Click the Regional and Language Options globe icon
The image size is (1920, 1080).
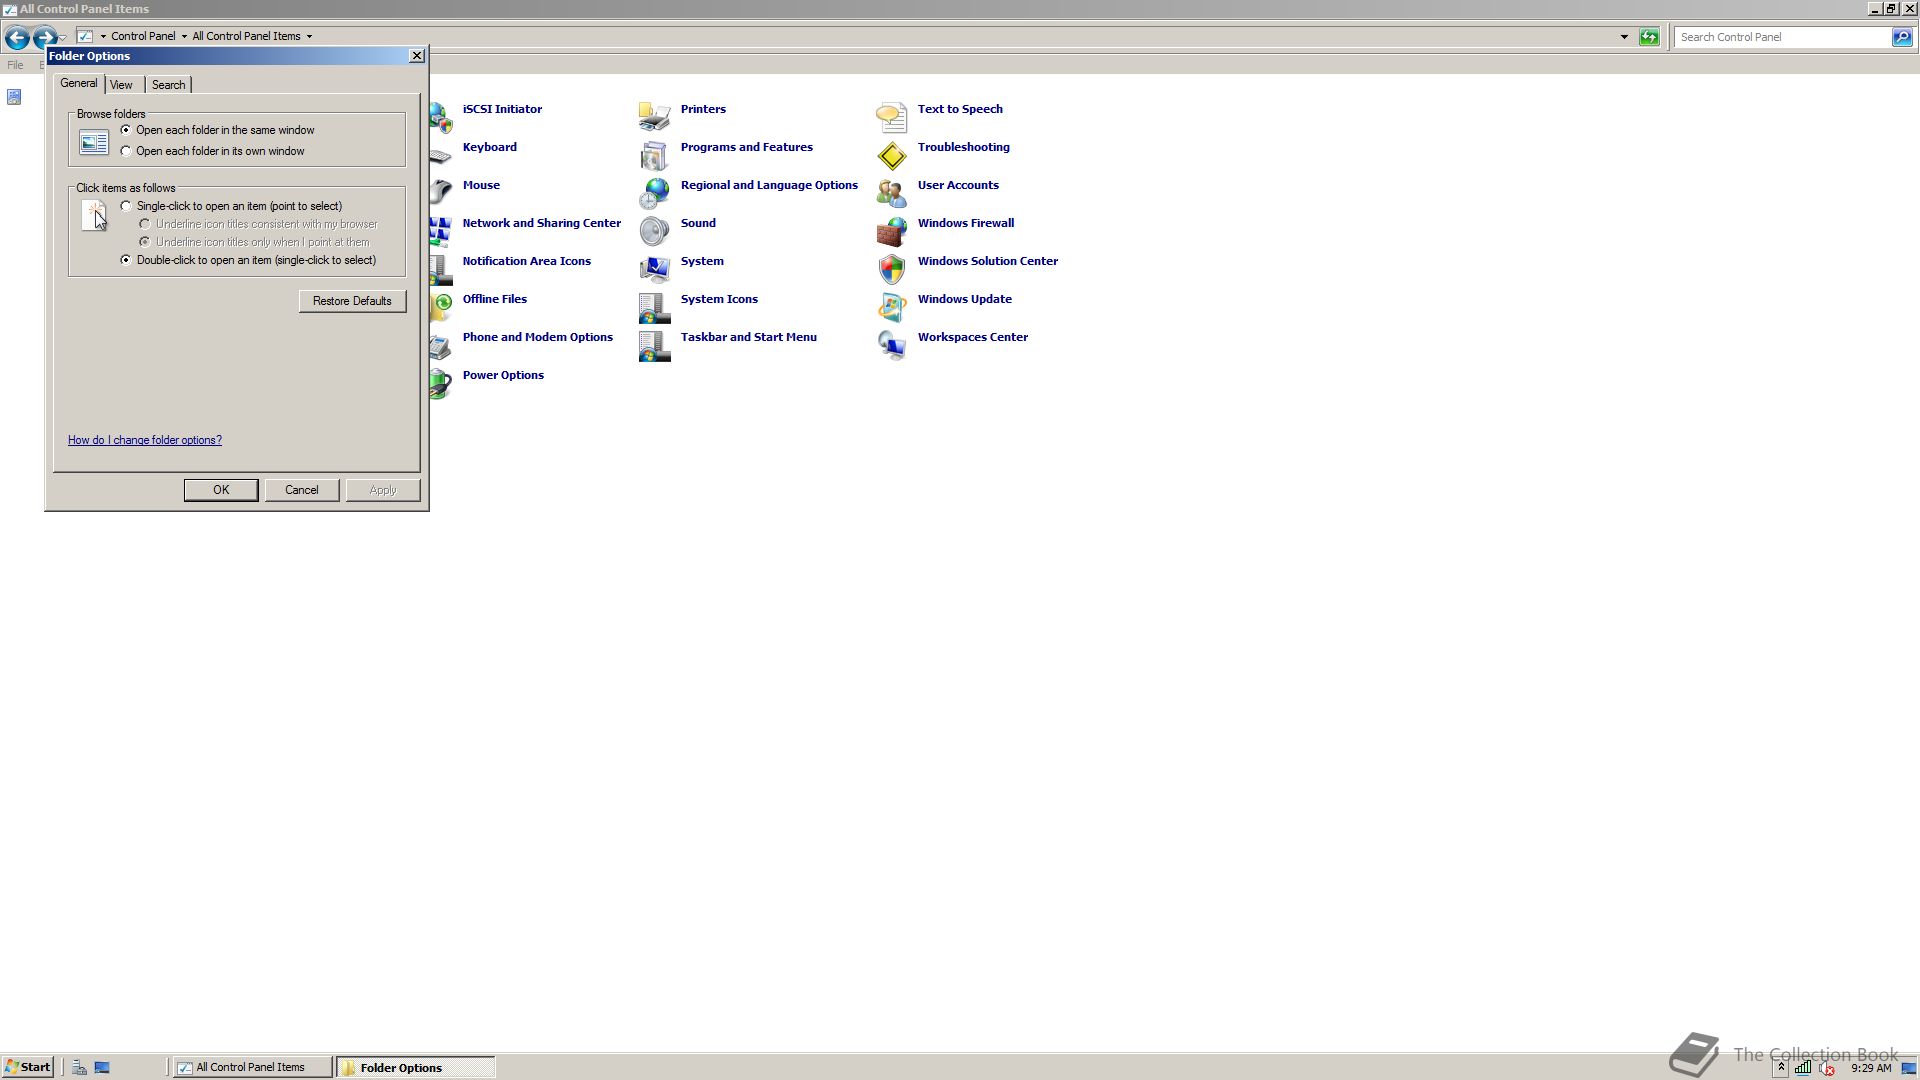(x=654, y=193)
